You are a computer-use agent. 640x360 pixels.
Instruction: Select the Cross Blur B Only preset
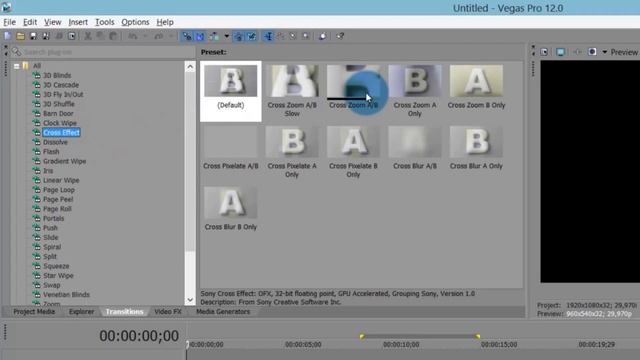[x=231, y=209]
